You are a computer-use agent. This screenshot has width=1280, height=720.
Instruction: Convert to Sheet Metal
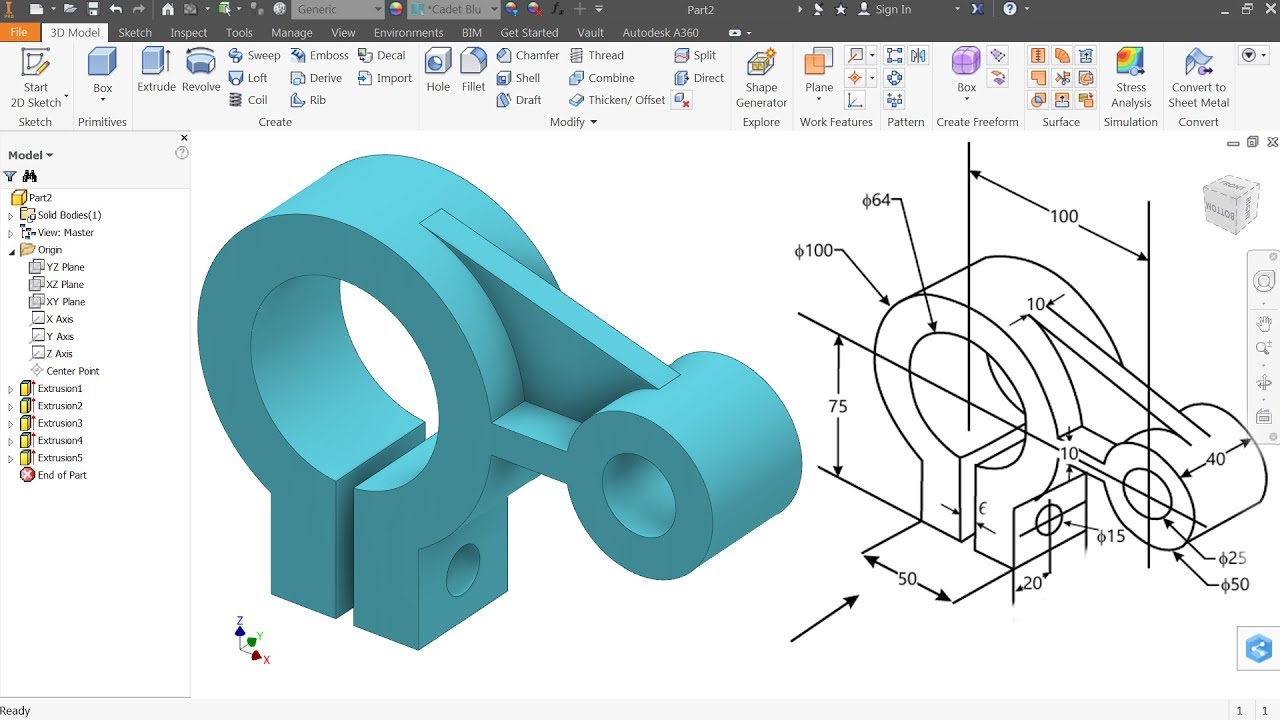pyautogui.click(x=1199, y=78)
